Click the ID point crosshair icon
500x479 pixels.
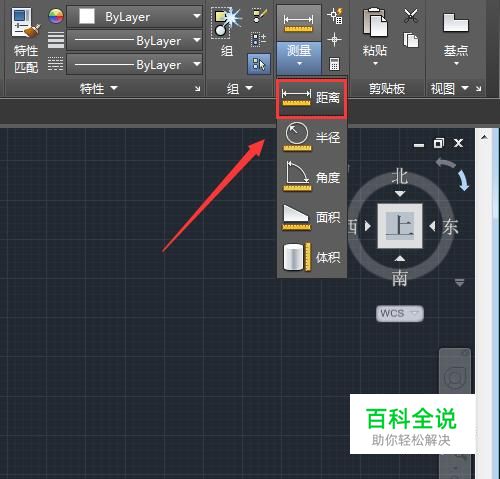coord(334,40)
